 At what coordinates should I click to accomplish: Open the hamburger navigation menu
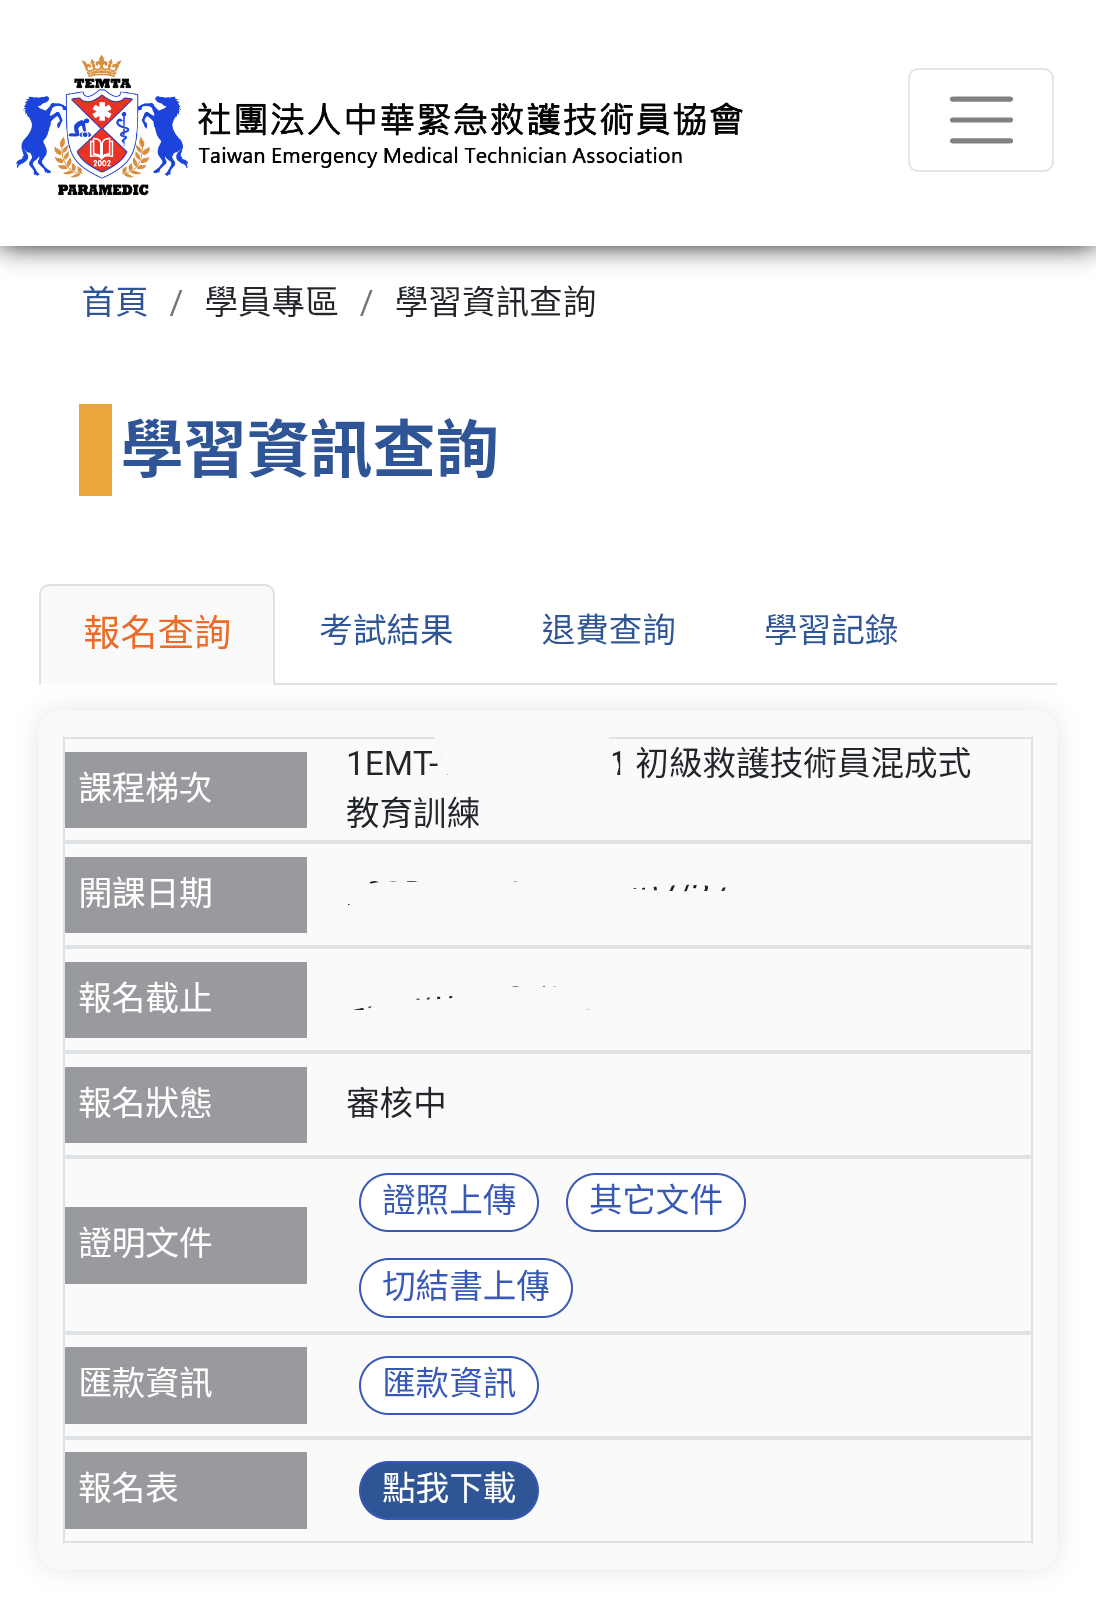[980, 120]
